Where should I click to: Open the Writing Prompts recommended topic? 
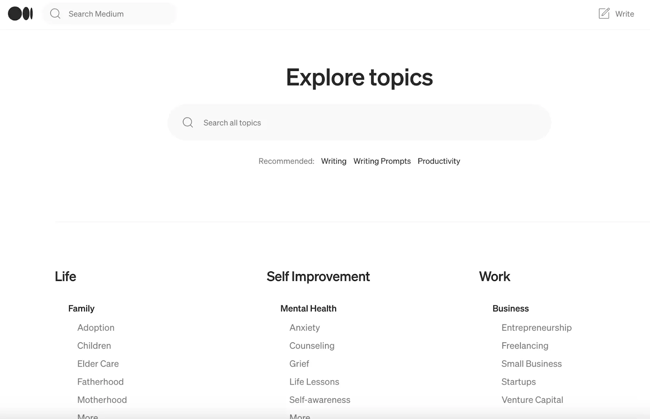[x=382, y=161]
